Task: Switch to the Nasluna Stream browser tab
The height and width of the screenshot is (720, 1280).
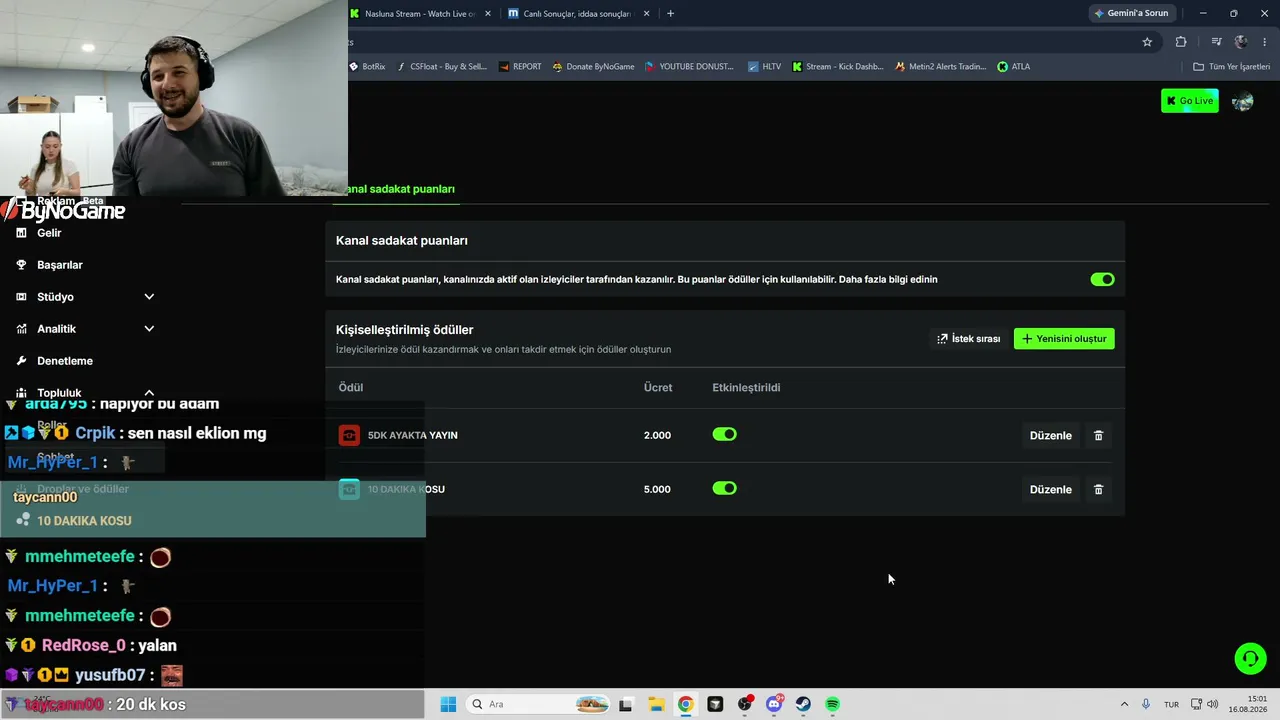Action: tap(420, 14)
